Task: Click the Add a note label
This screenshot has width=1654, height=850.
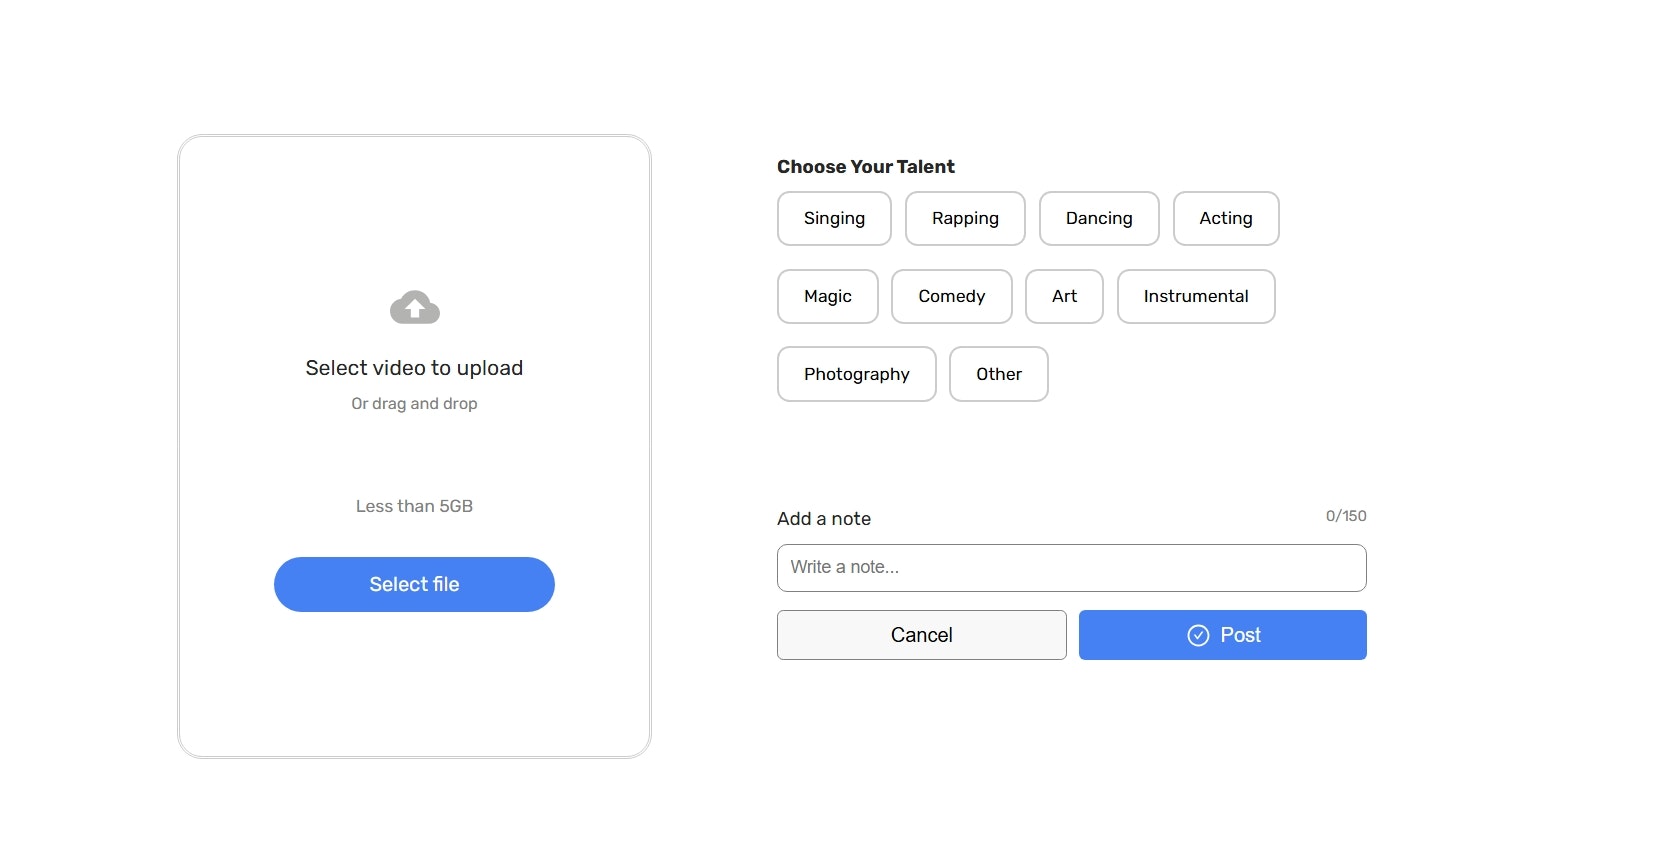Action: 824,519
